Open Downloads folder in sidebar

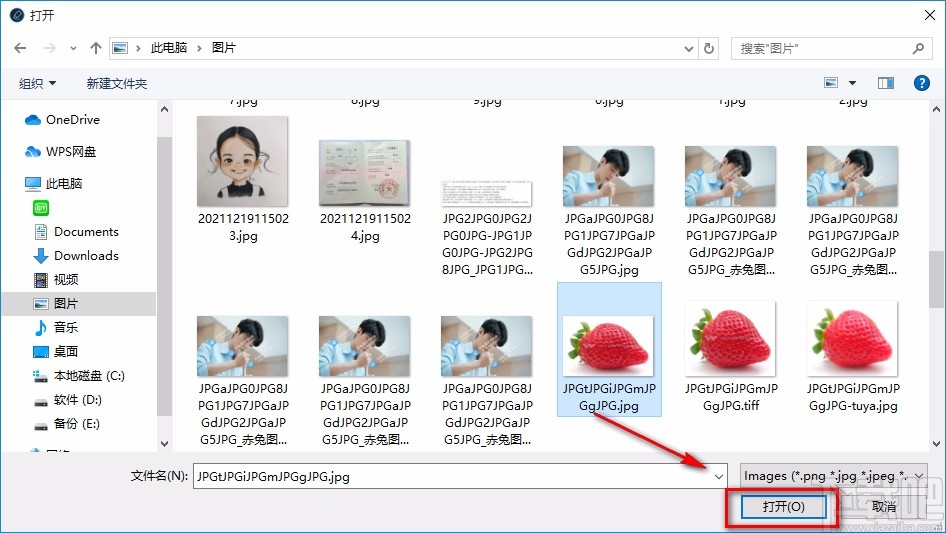(x=77, y=256)
